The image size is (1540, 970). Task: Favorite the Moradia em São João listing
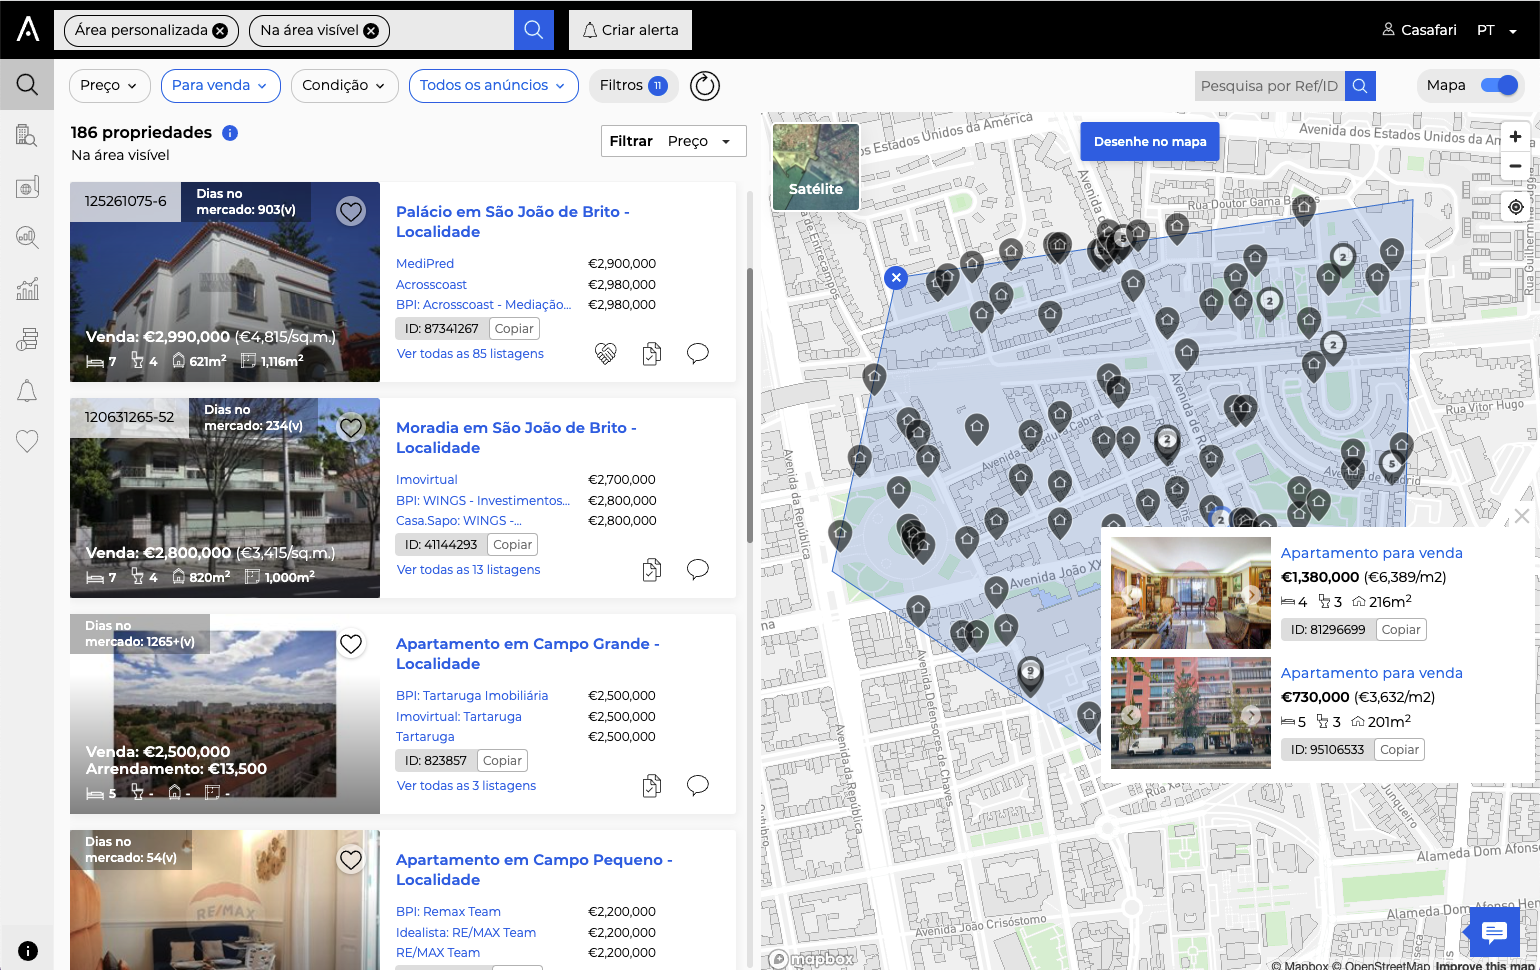click(351, 427)
